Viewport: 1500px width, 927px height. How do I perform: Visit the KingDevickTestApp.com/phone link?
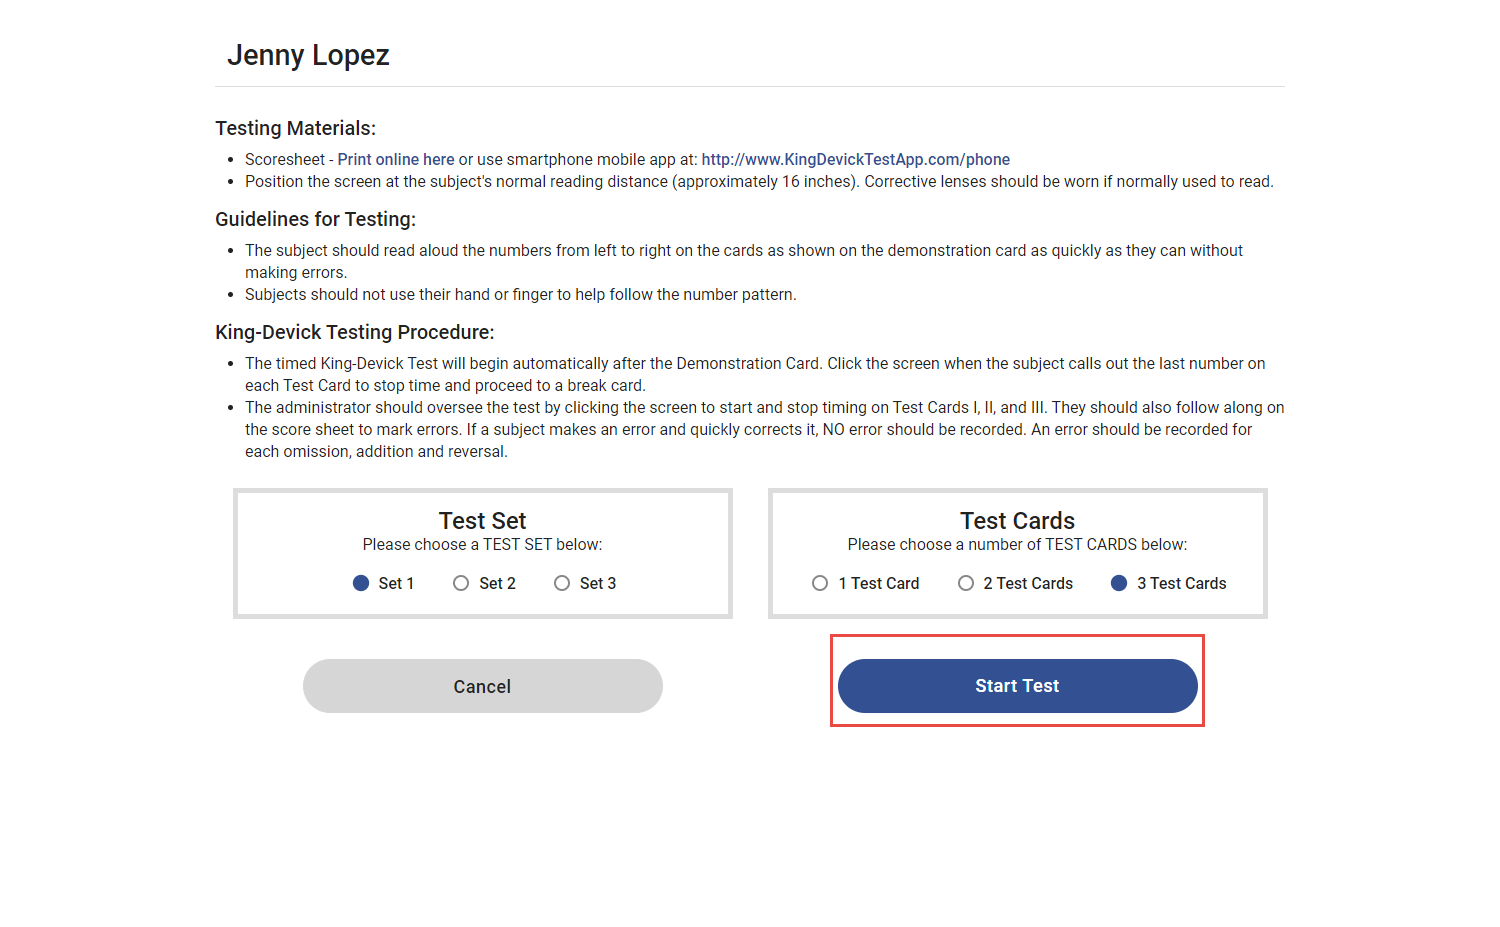click(856, 159)
